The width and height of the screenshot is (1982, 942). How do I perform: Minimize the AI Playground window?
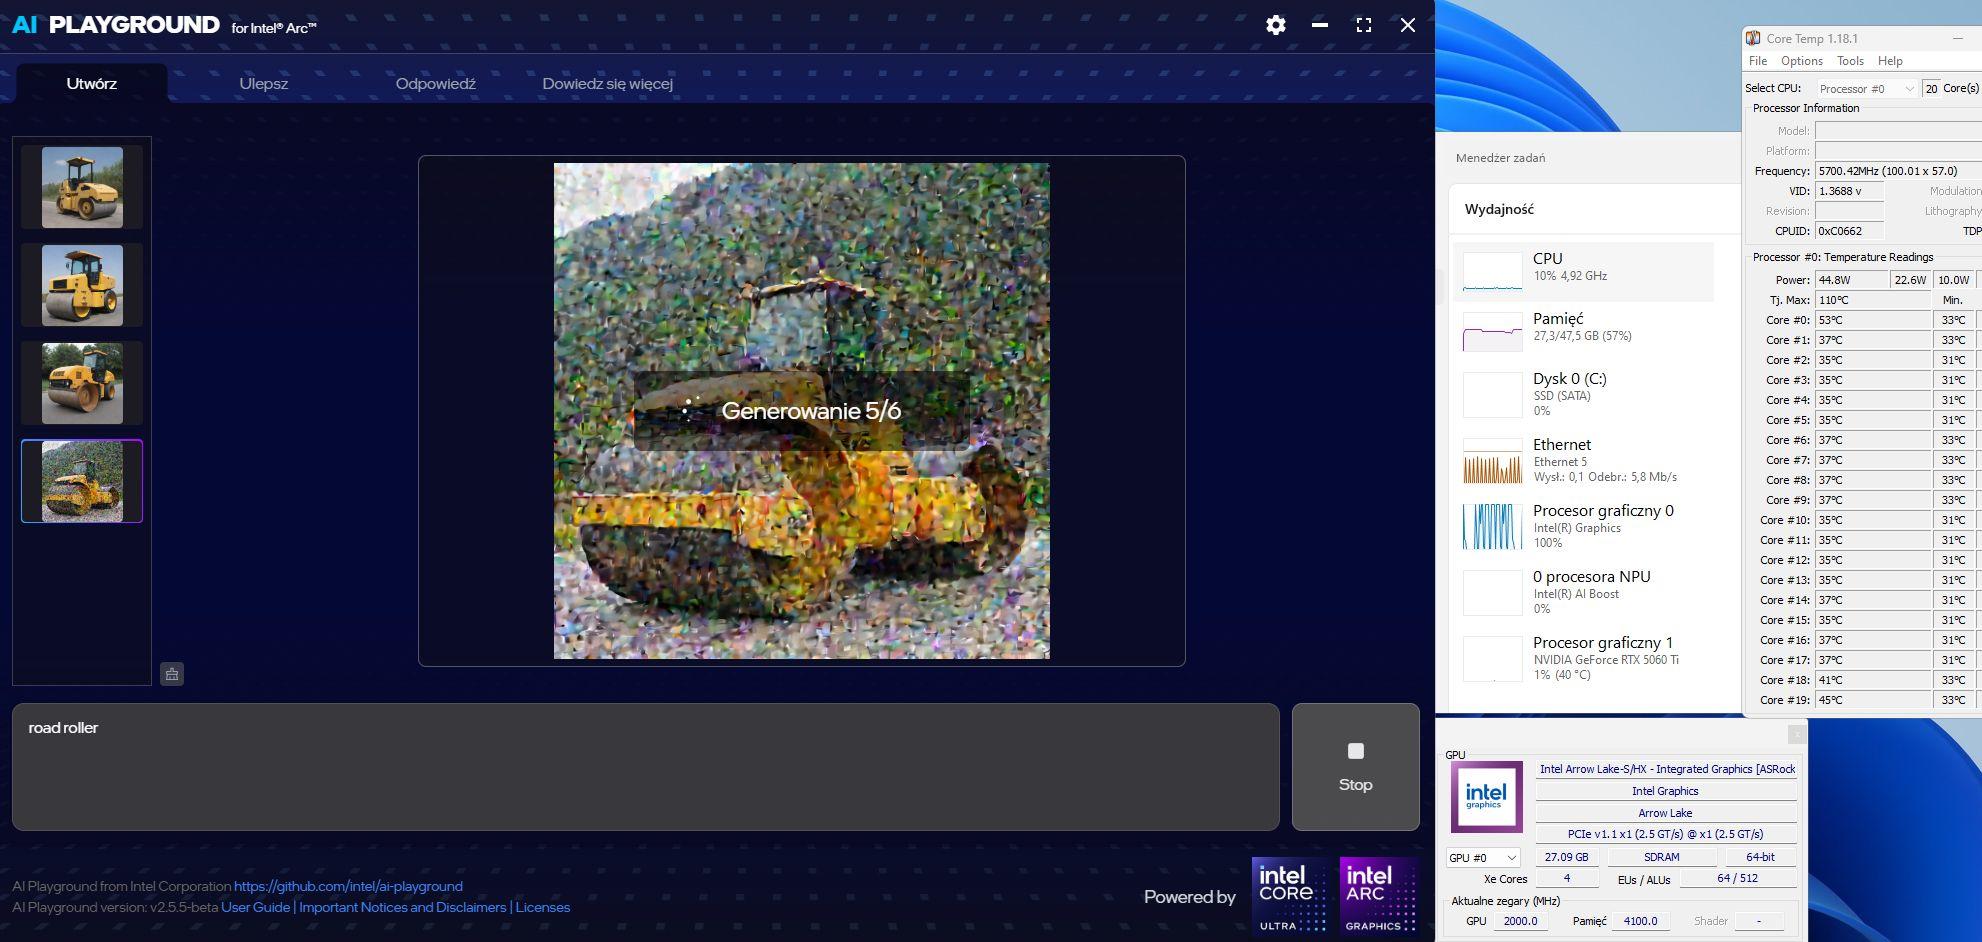click(x=1320, y=25)
